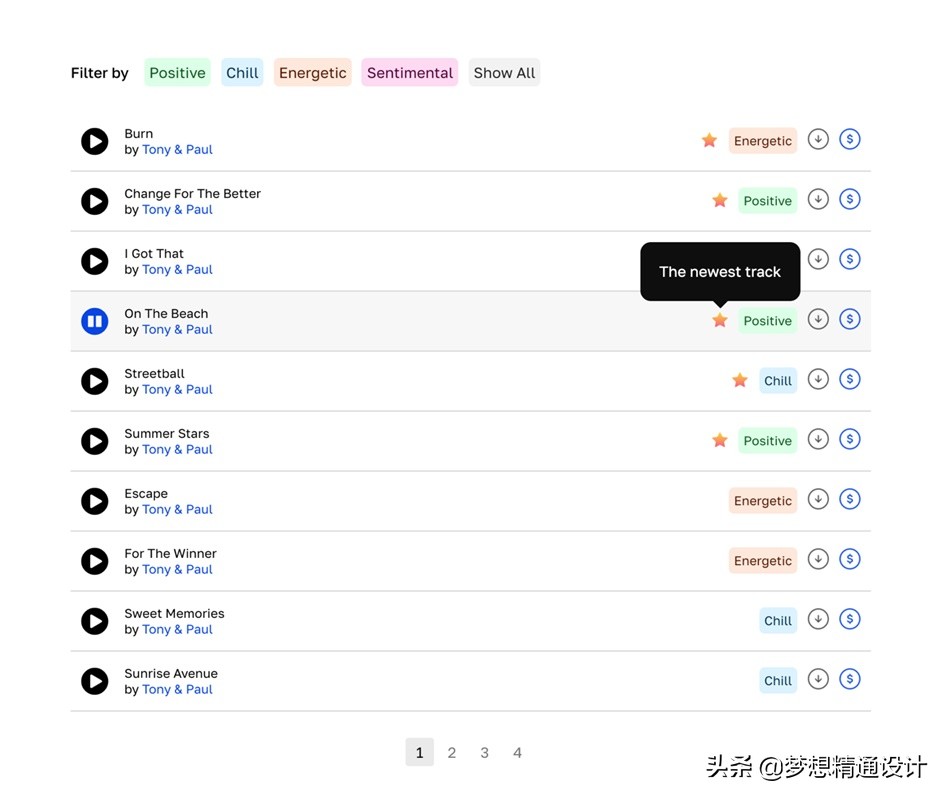The width and height of the screenshot is (948, 800).
Task: Play the track Streetball
Action: pyautogui.click(x=94, y=381)
